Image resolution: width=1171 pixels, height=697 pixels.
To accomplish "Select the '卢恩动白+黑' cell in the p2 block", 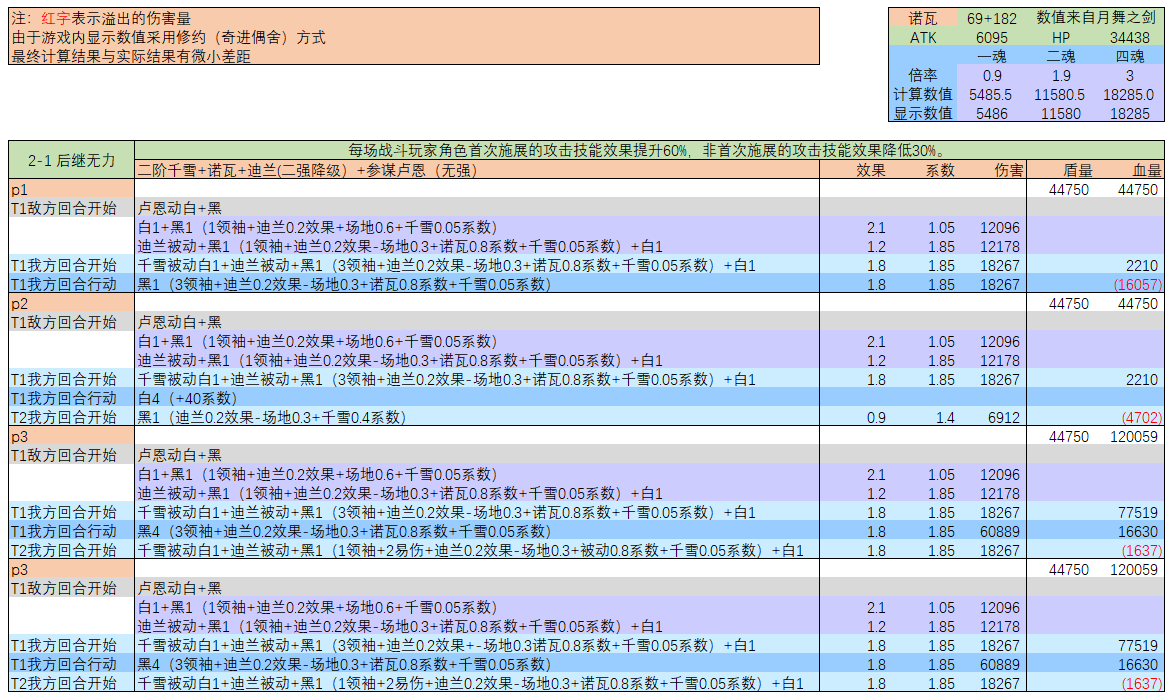I will (476, 322).
